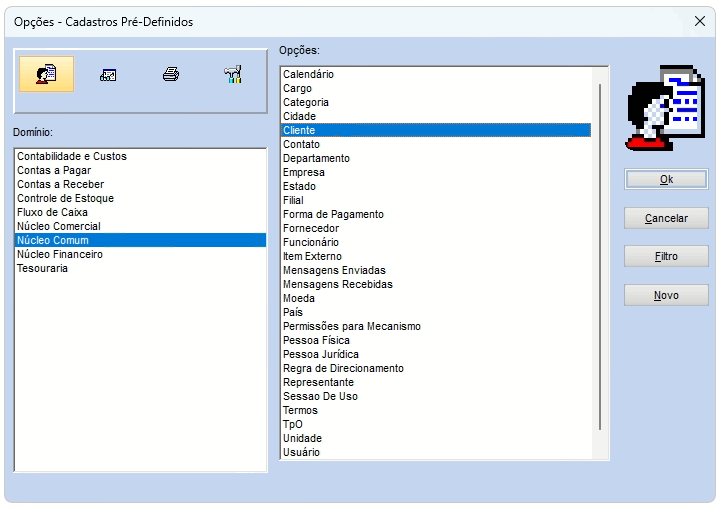Open the chart window toolbar icon
This screenshot has width=719, height=507.
(x=108, y=75)
